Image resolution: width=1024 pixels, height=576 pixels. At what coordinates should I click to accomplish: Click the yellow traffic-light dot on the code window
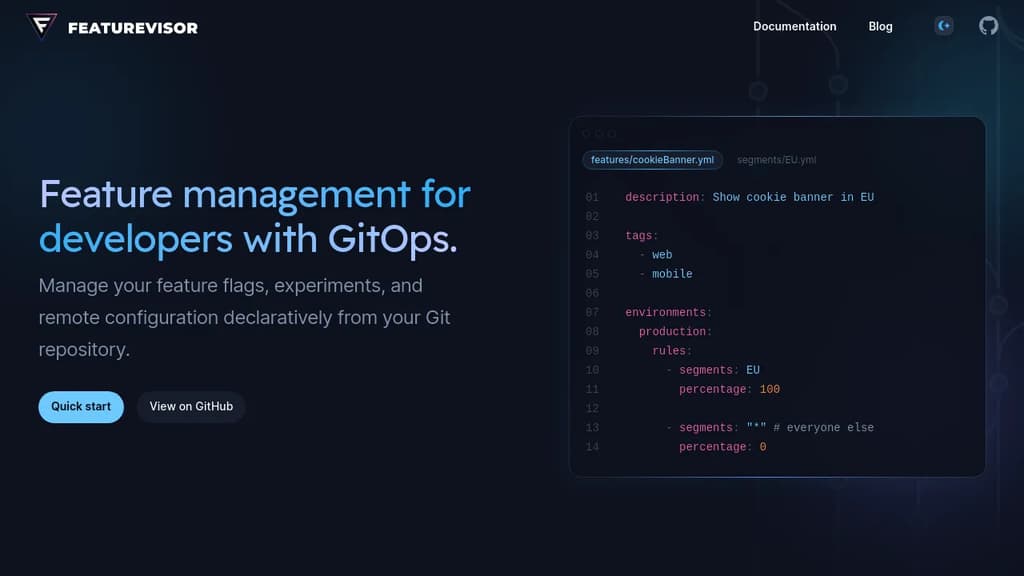tap(601, 131)
